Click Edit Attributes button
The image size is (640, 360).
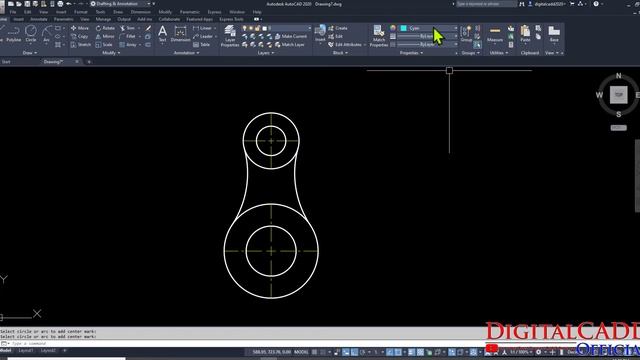(345, 44)
